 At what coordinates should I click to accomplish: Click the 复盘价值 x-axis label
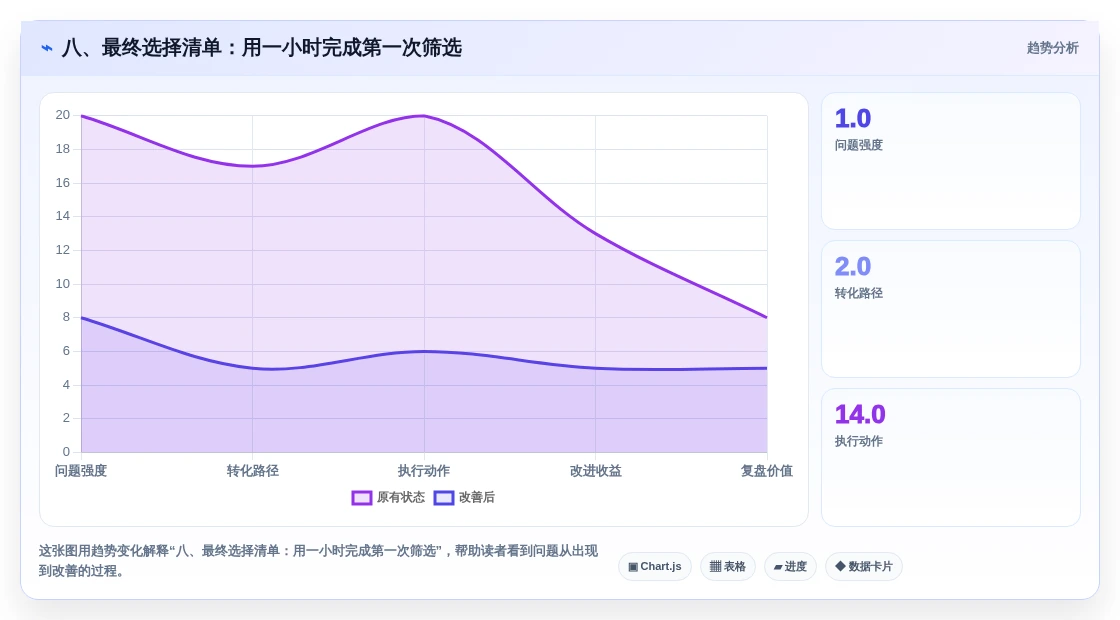click(x=767, y=471)
